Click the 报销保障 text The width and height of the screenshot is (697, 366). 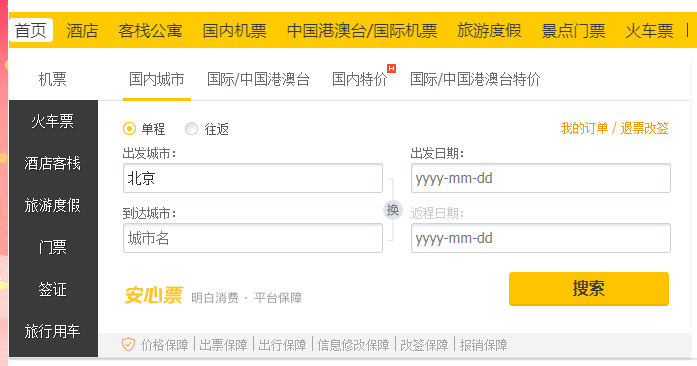(483, 345)
